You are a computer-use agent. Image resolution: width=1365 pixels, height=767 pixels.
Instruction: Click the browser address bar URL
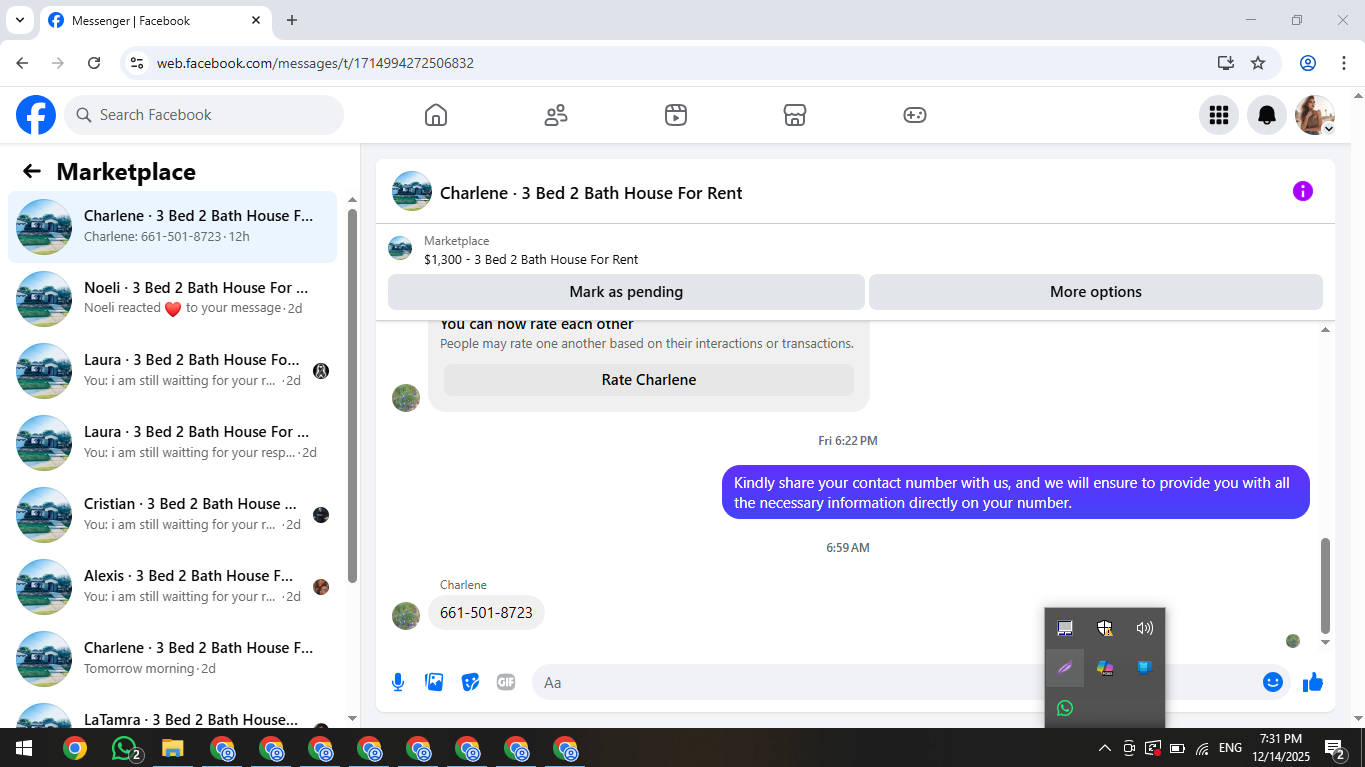pos(315,63)
